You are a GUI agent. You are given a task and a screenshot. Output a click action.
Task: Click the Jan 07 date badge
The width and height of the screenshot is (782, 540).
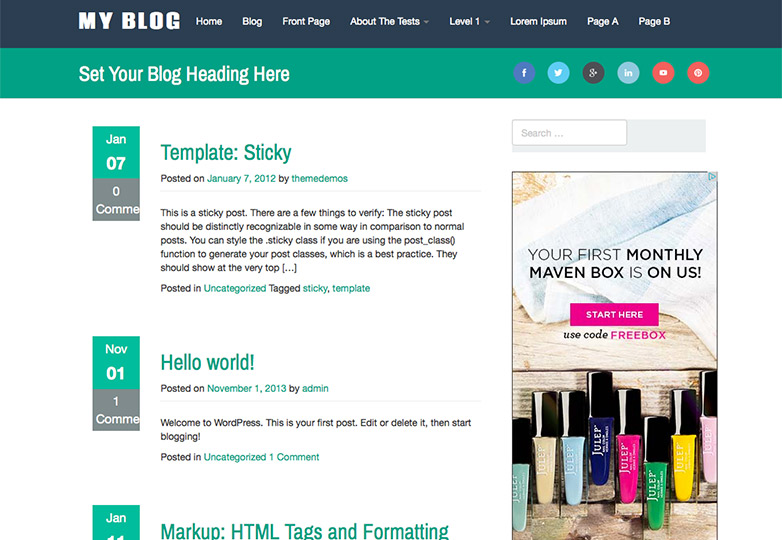coord(116,153)
